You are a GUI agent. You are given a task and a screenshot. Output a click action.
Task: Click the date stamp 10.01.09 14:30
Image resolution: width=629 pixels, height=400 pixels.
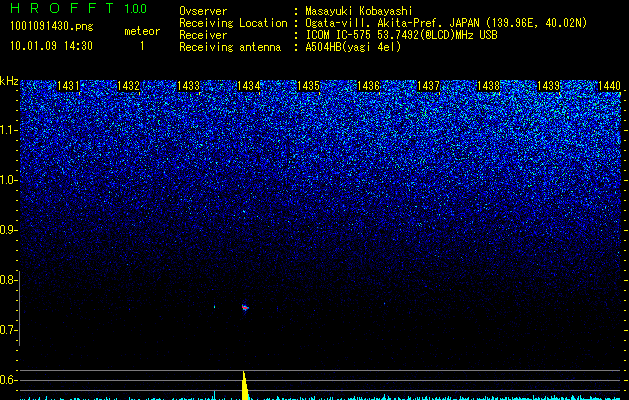coord(51,46)
